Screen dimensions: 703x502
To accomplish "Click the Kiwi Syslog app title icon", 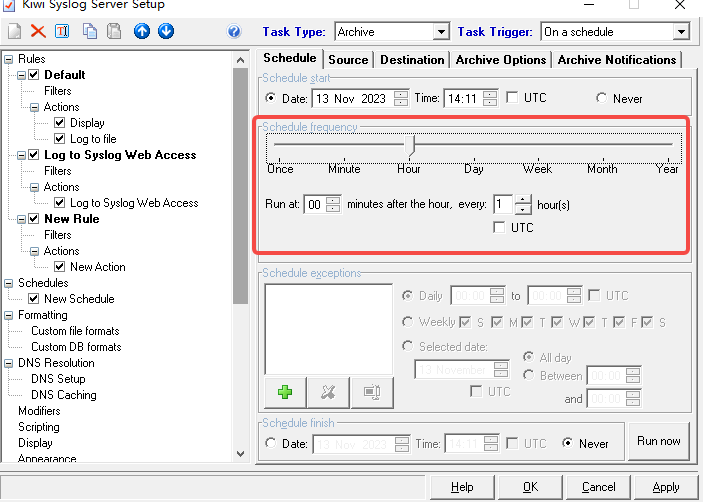I will tap(9, 5).
